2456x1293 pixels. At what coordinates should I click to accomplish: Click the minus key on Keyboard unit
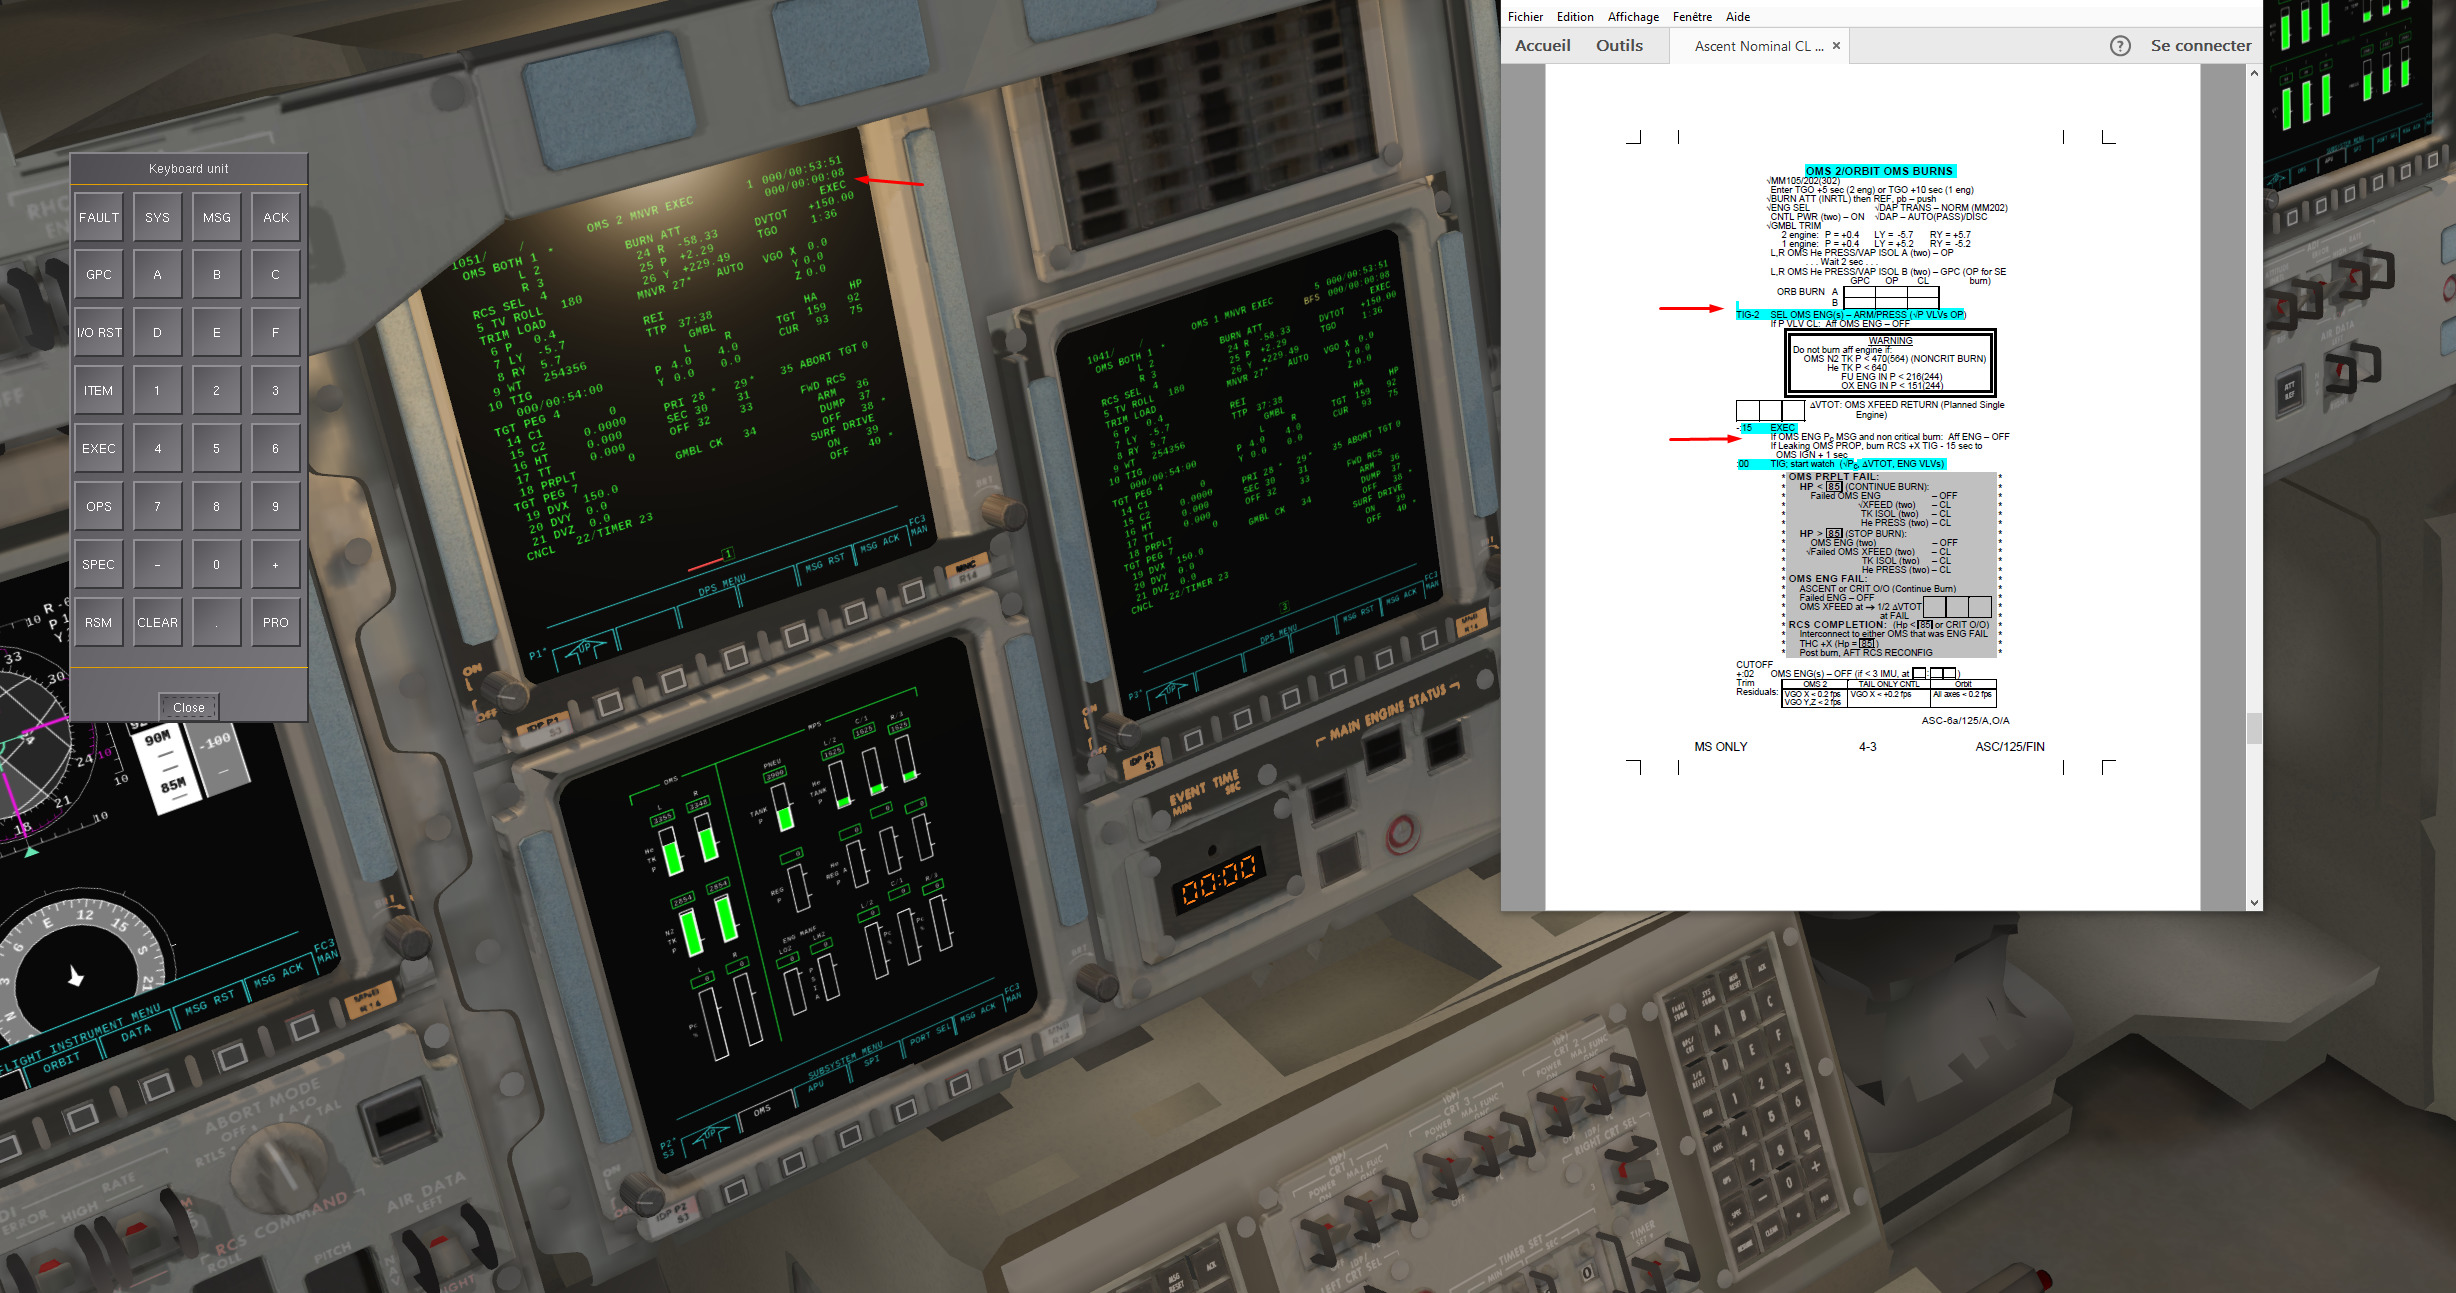(157, 564)
